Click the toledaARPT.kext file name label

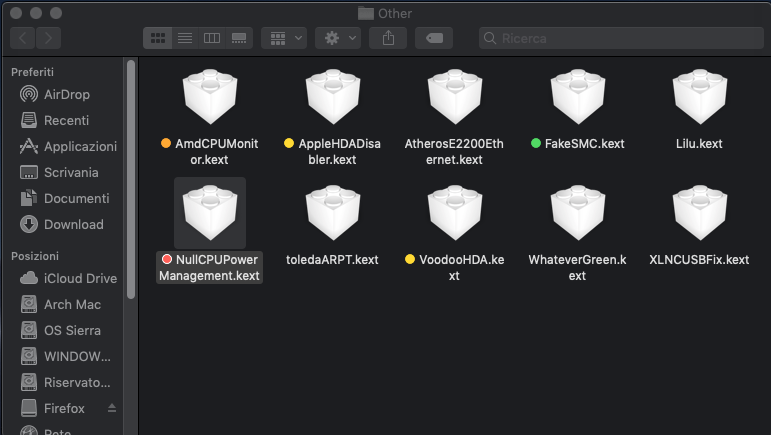[332, 260]
